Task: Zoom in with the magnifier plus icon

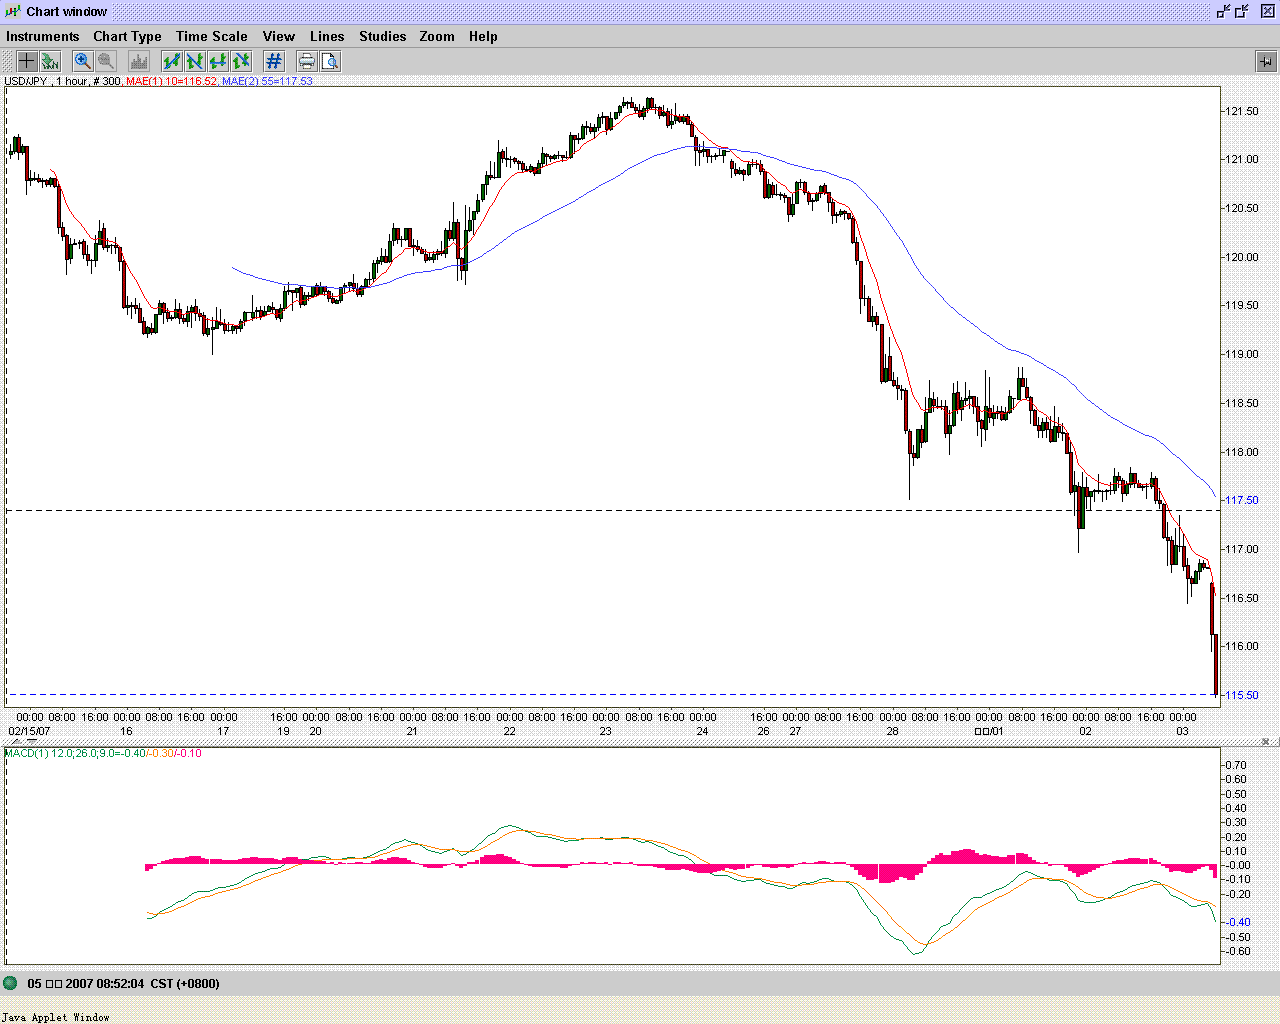Action: coord(83,61)
